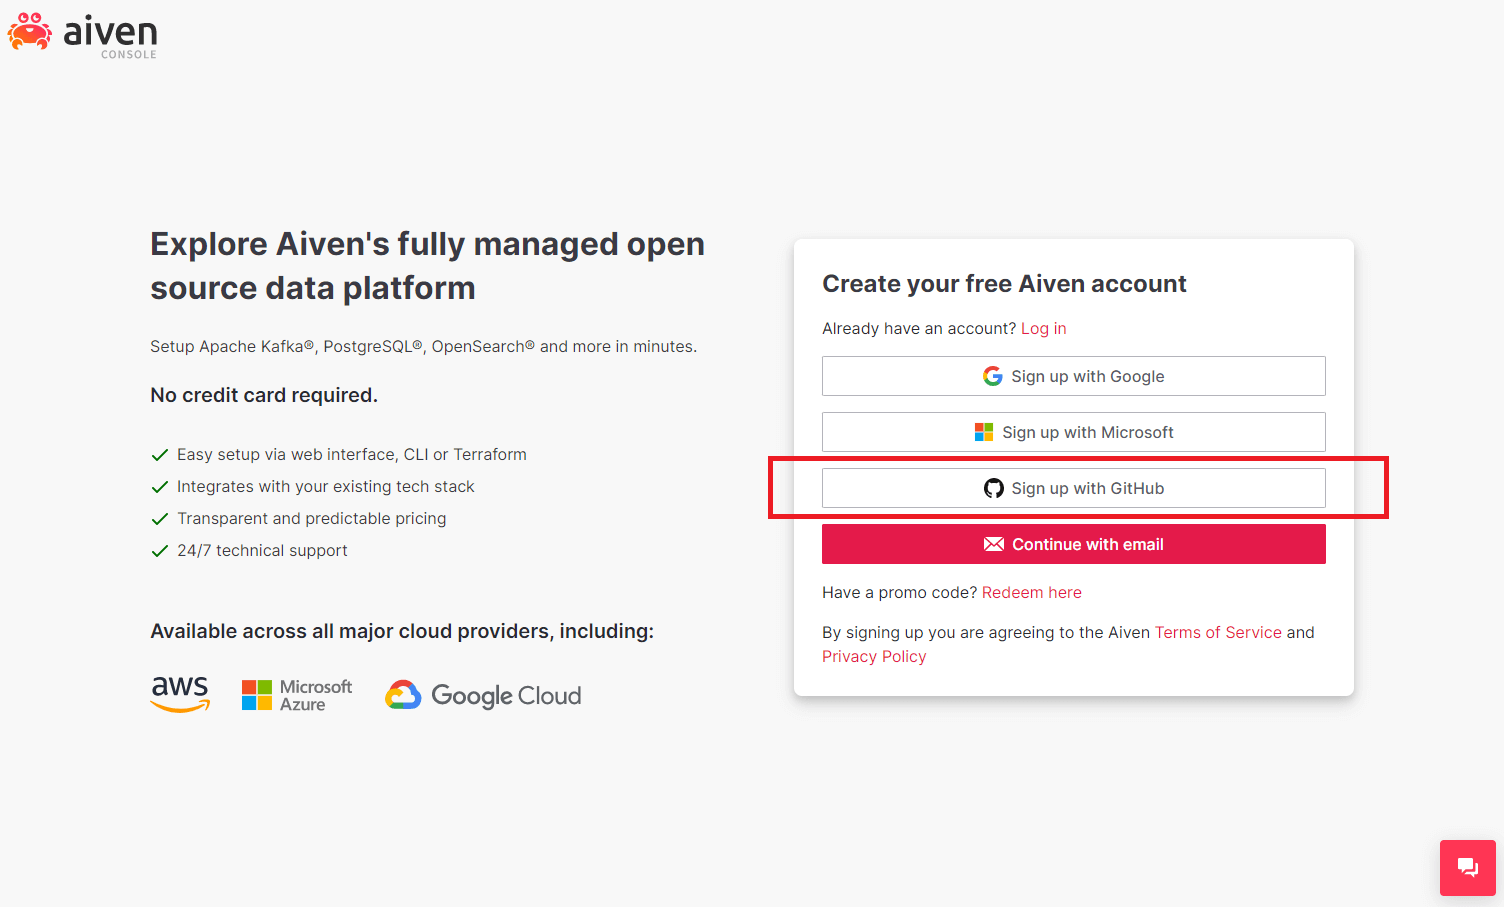Click the aiven CONSOLE wordmark
Viewport: 1504px width, 907px height.
coord(110,36)
